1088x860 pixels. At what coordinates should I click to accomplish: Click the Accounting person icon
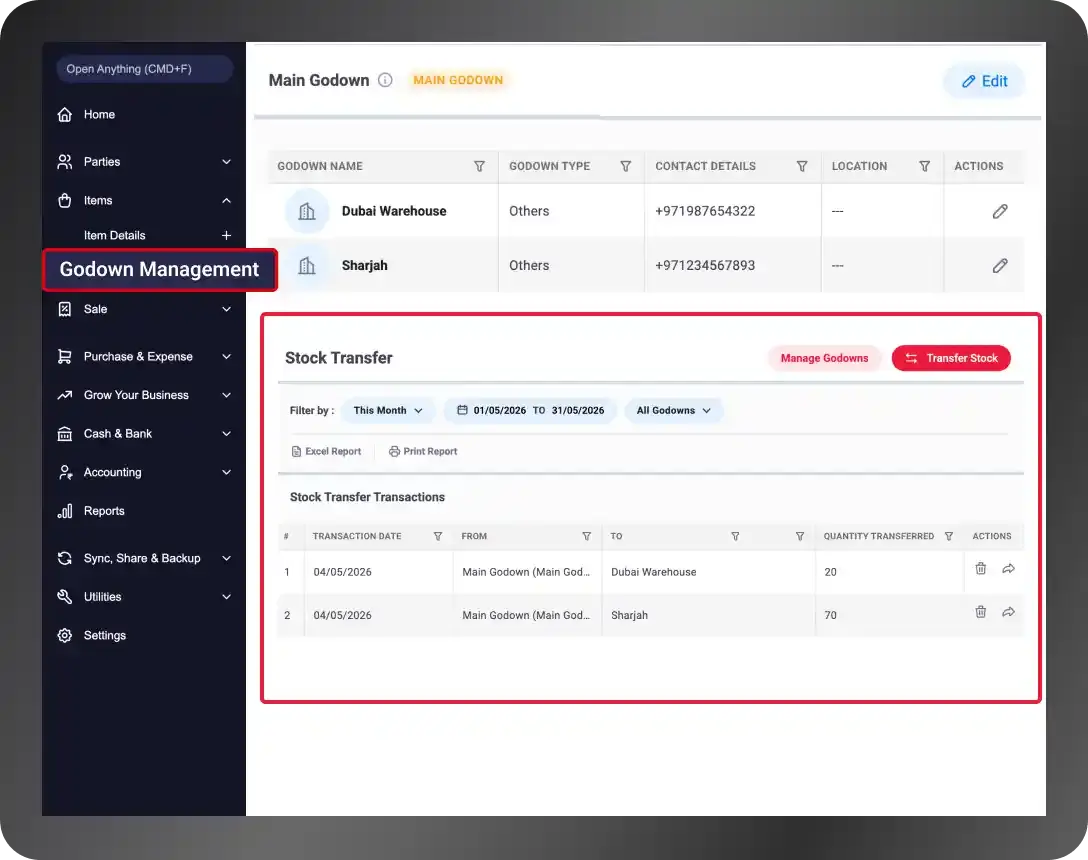tap(65, 472)
